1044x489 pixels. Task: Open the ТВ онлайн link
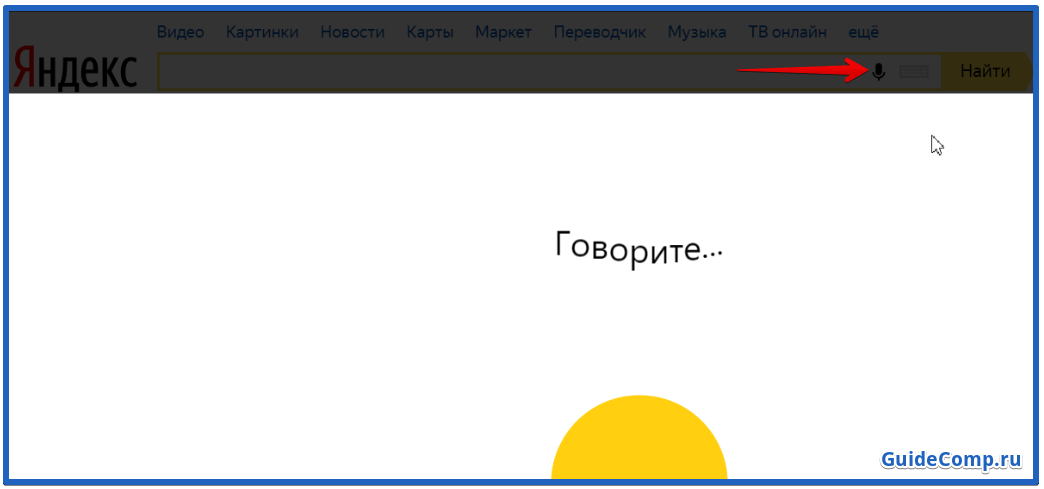click(x=788, y=32)
